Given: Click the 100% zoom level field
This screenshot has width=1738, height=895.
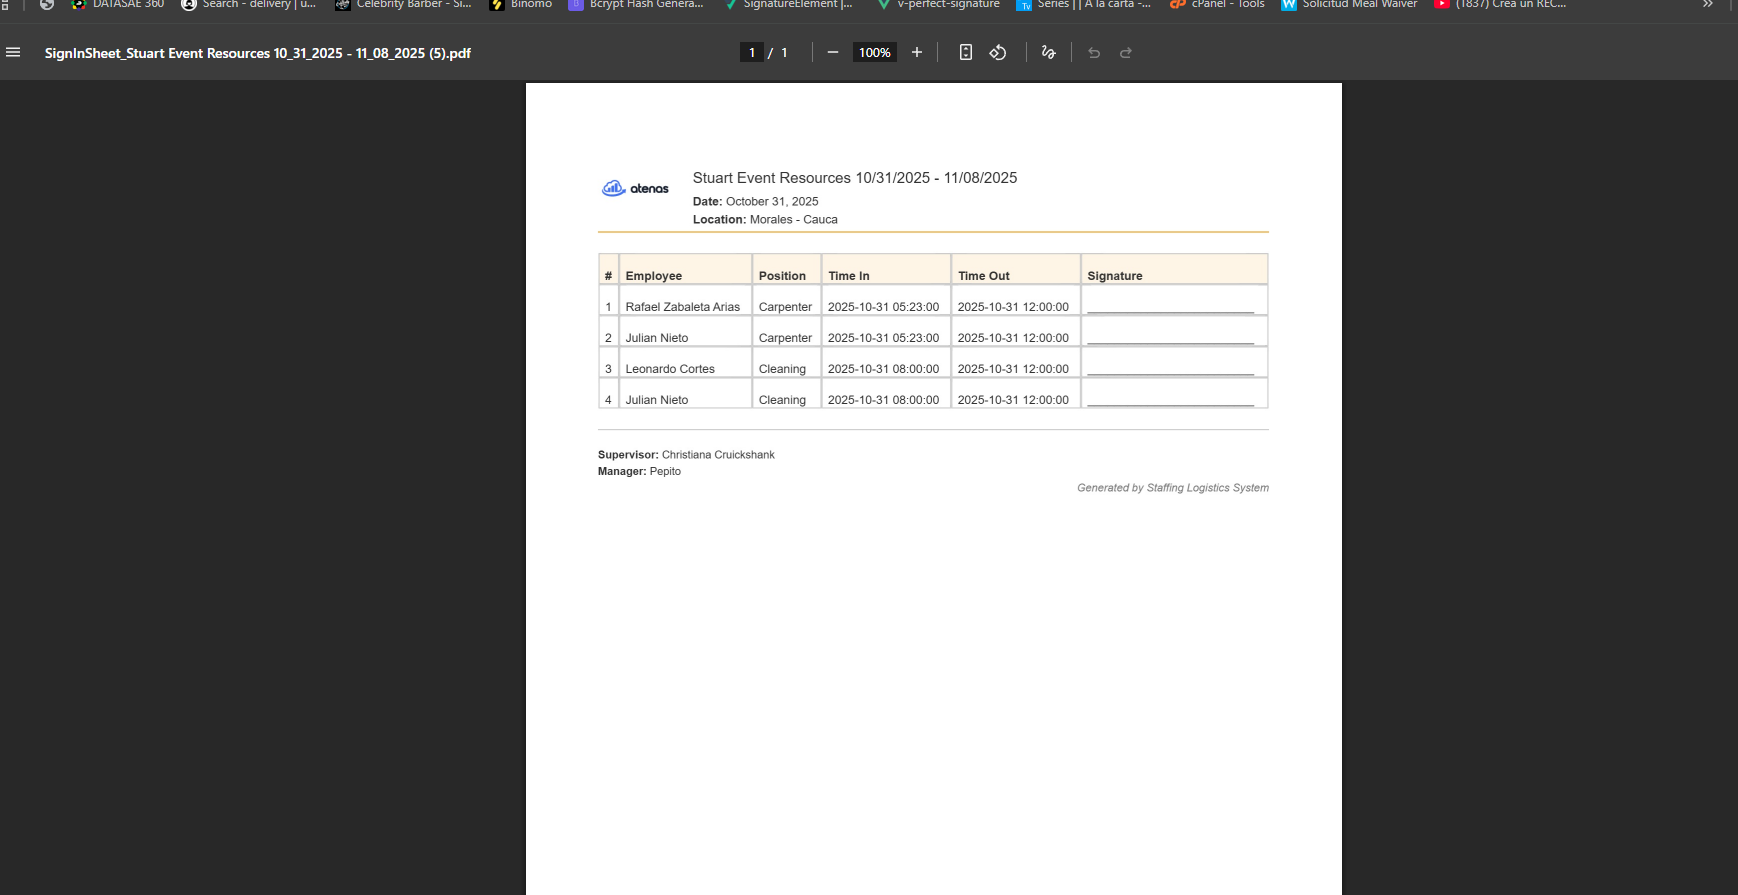Looking at the screenshot, I should [874, 53].
